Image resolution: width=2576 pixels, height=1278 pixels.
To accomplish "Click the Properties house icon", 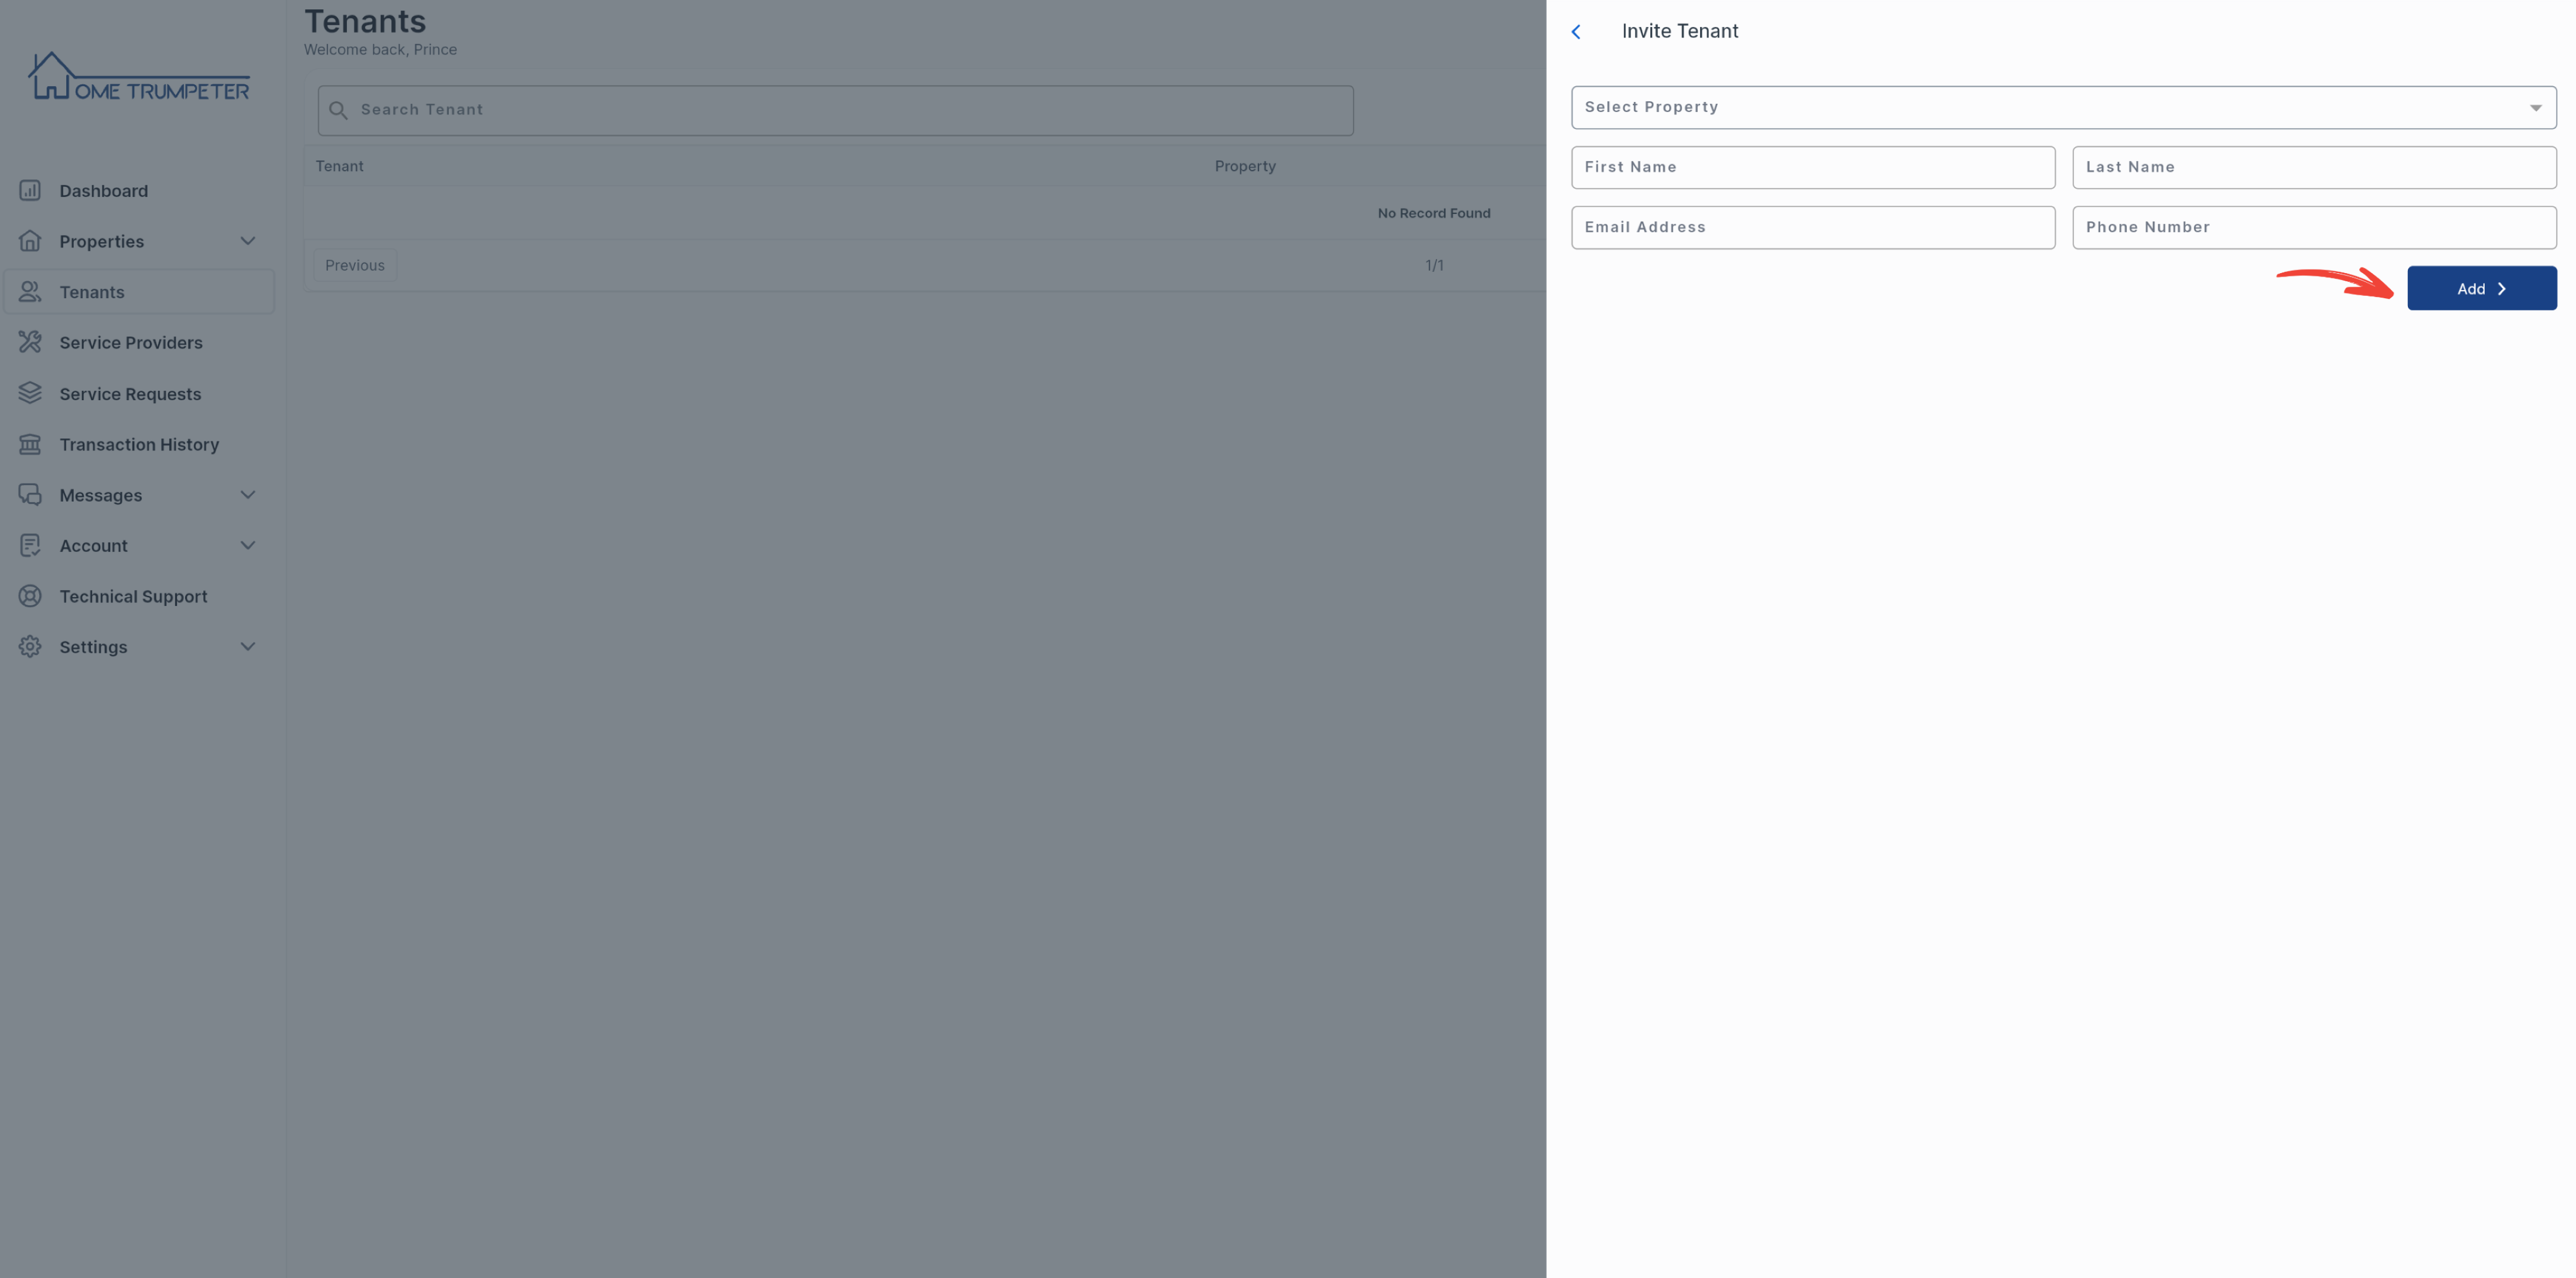I will click(30, 241).
